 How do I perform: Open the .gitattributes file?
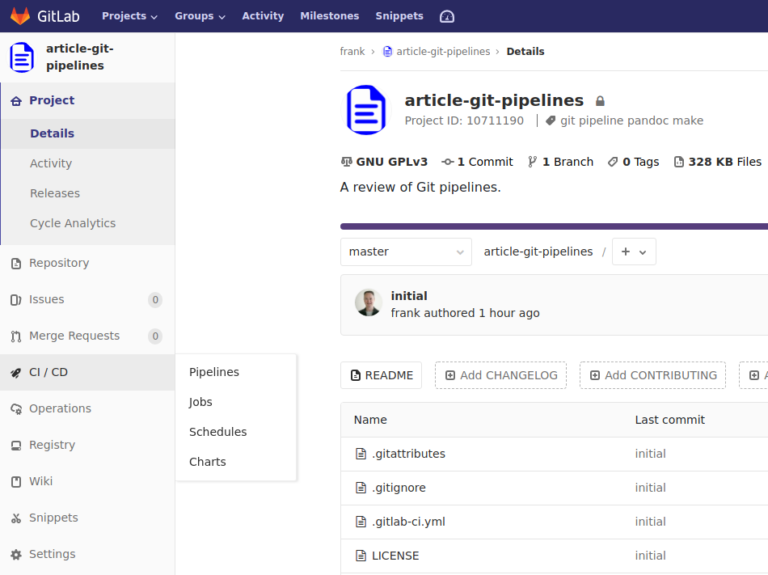408,454
